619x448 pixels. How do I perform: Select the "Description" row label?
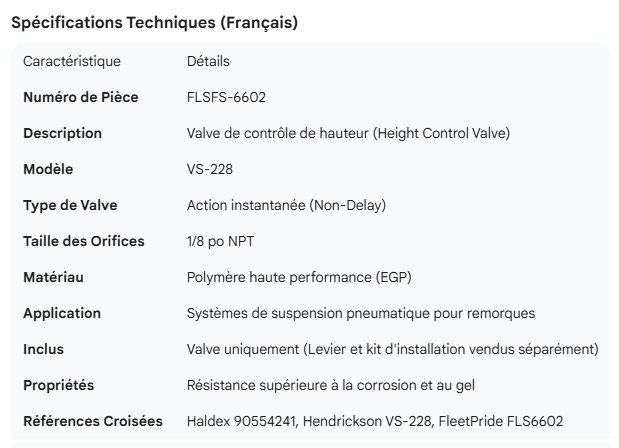(62, 133)
